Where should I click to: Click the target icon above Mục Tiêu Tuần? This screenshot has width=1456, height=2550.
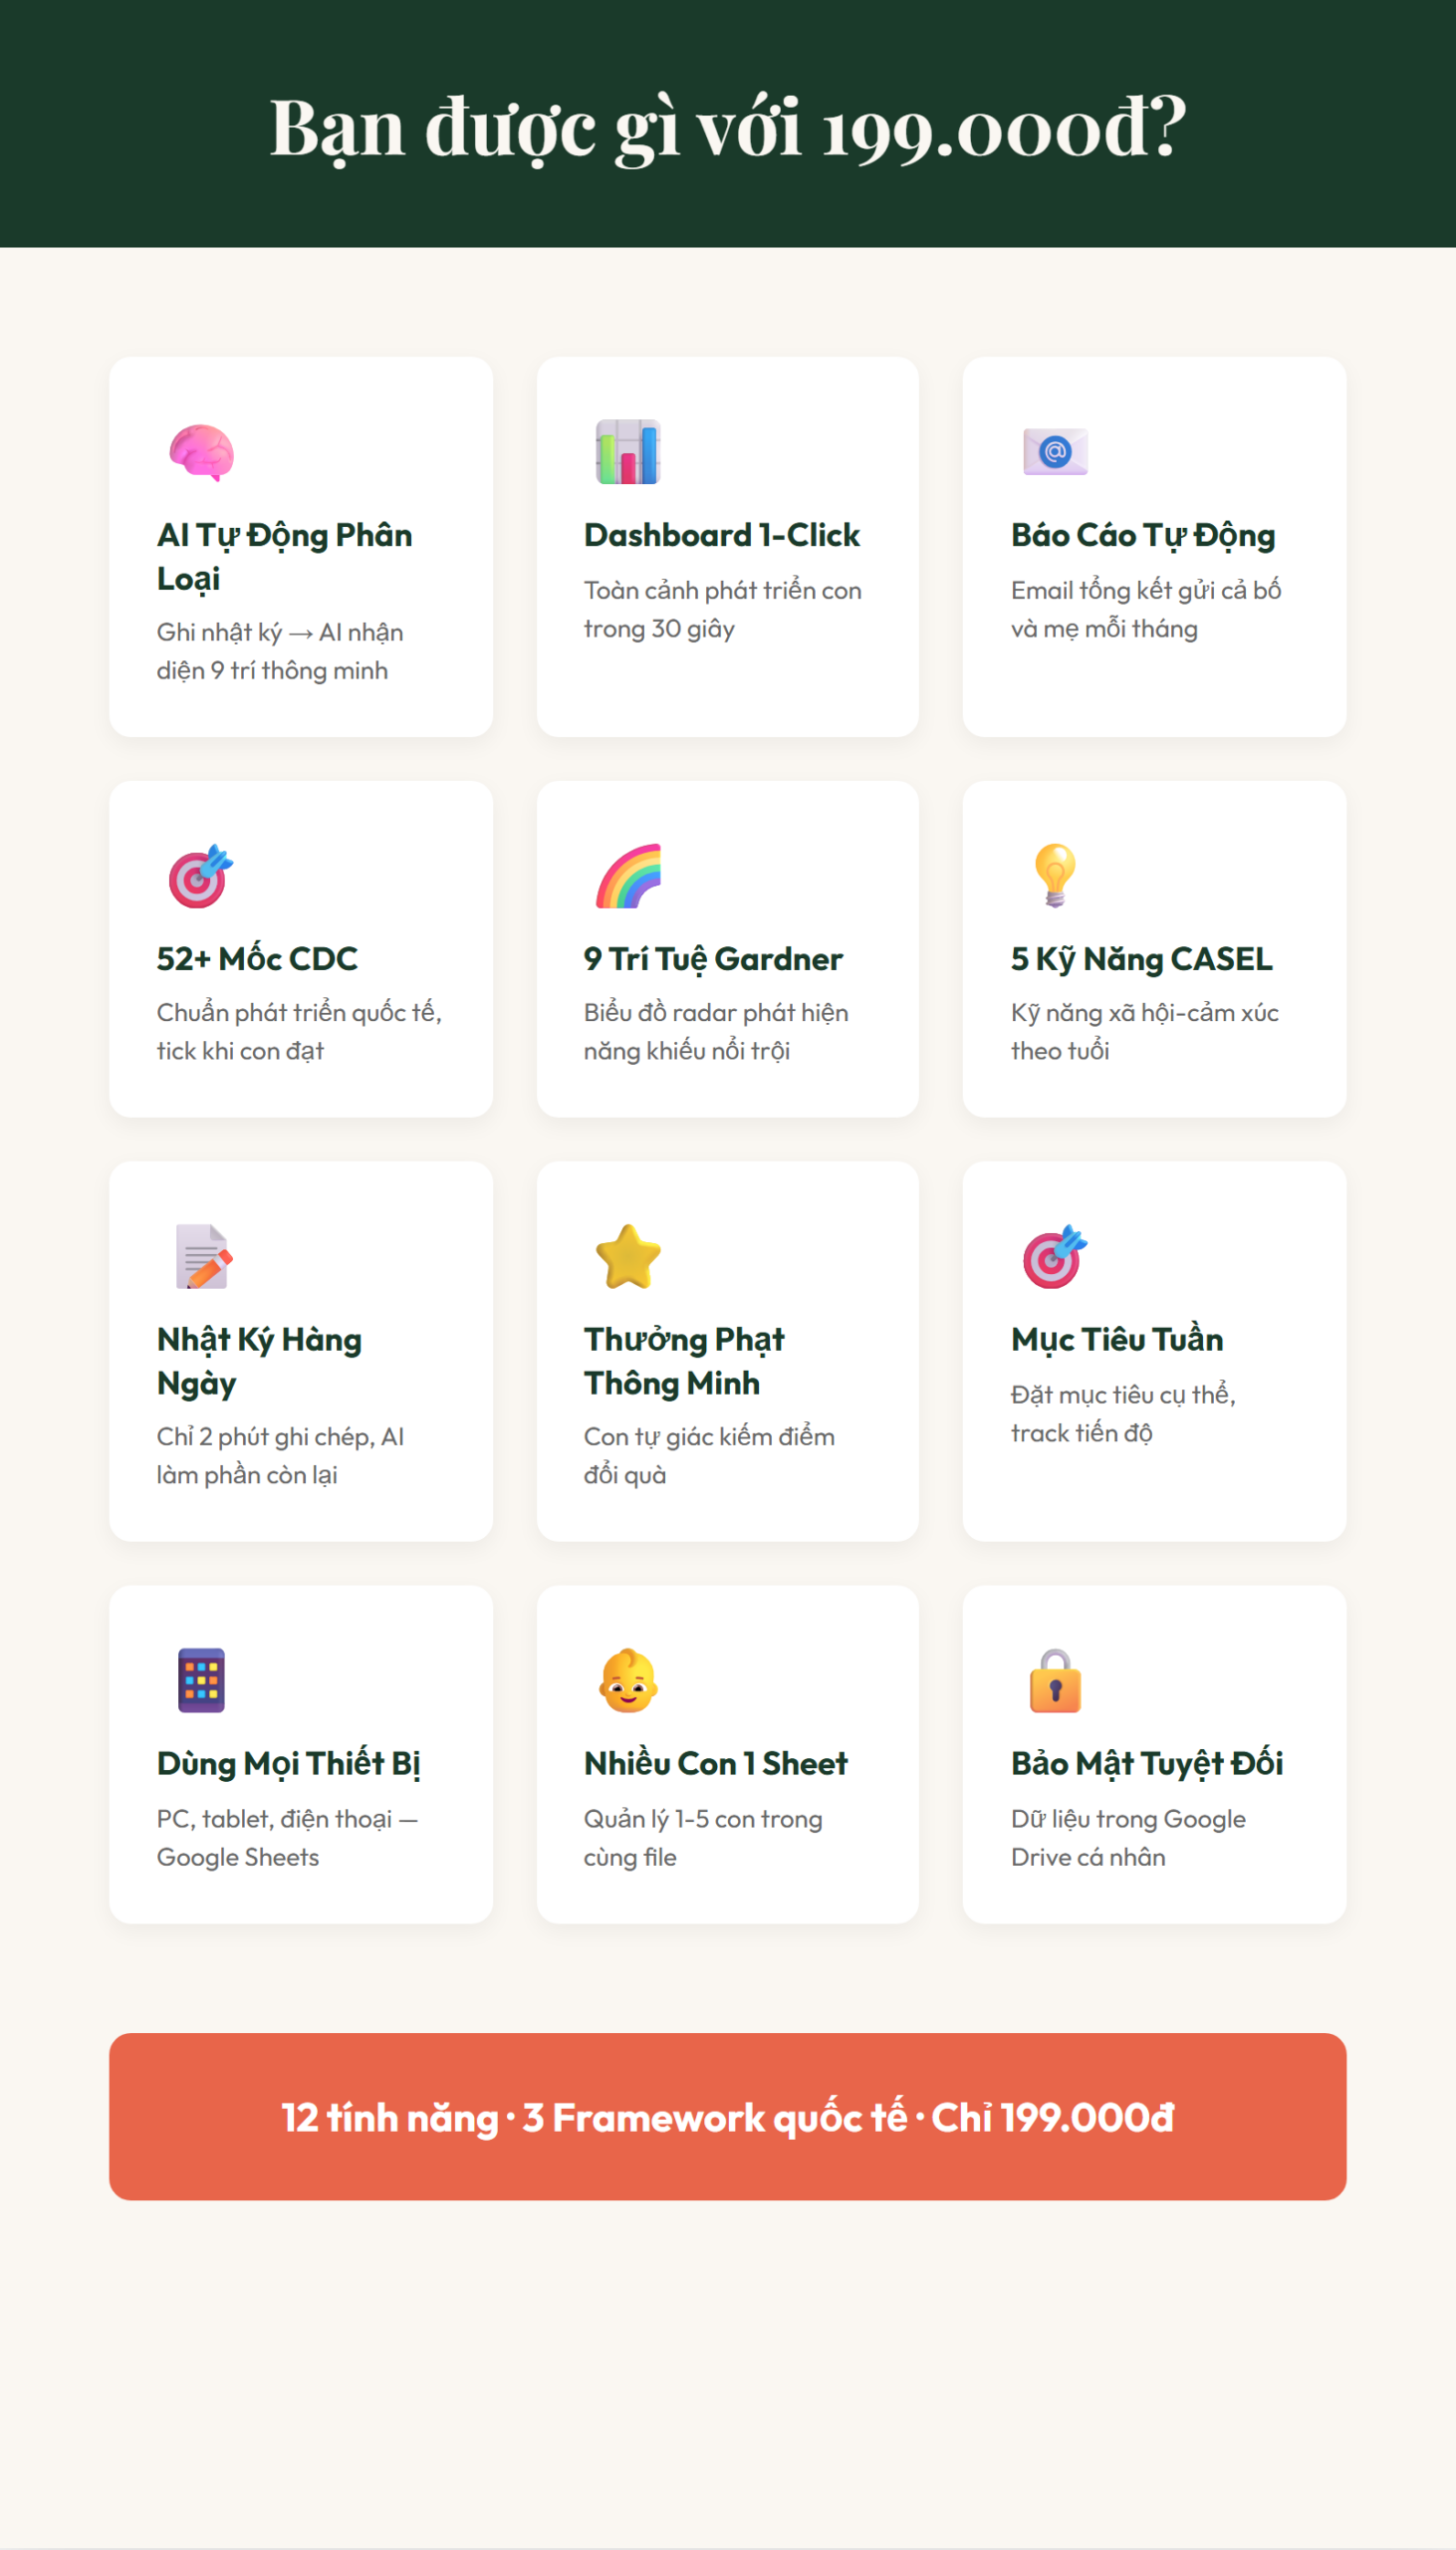pyautogui.click(x=1055, y=1256)
